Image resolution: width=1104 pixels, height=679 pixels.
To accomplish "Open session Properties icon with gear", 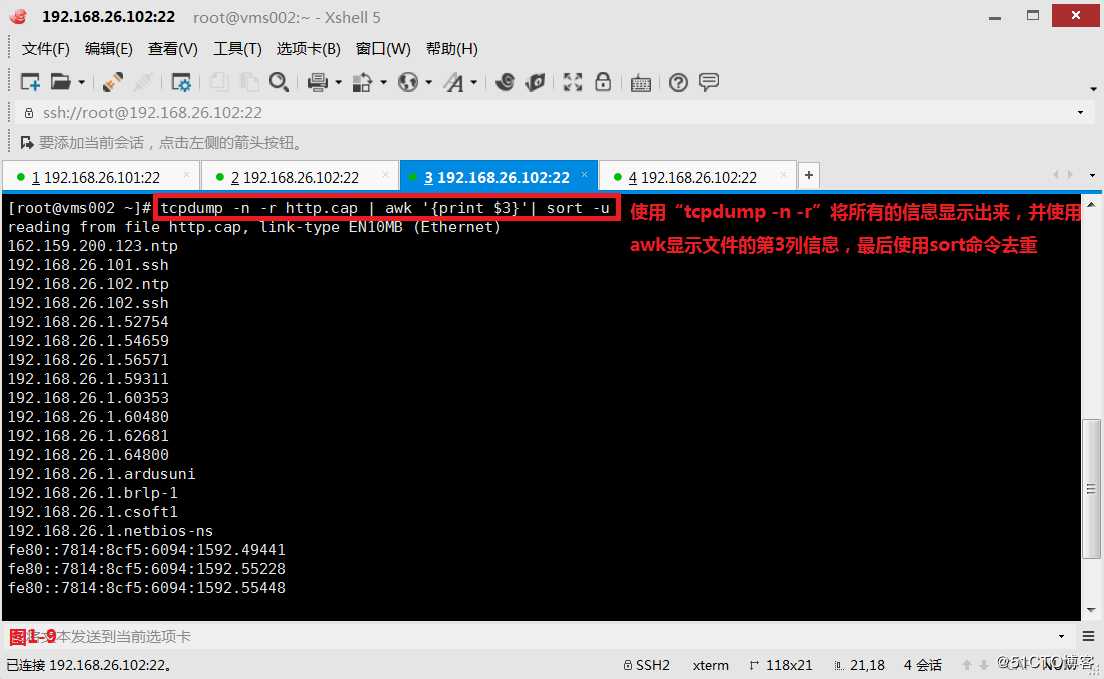I will [181, 82].
